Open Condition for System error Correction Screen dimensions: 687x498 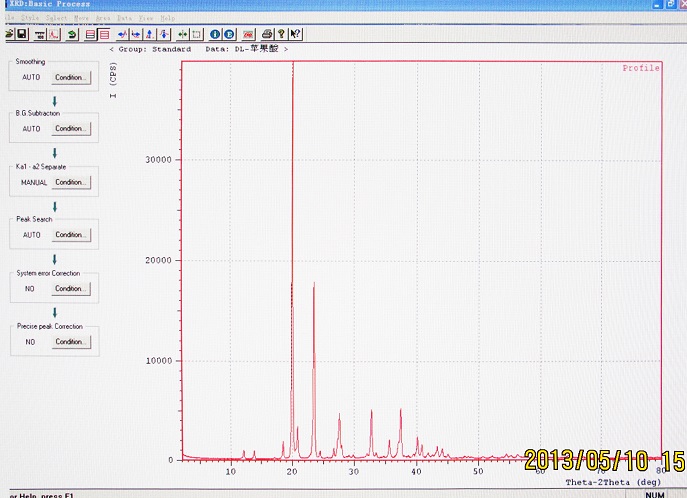[x=70, y=288]
